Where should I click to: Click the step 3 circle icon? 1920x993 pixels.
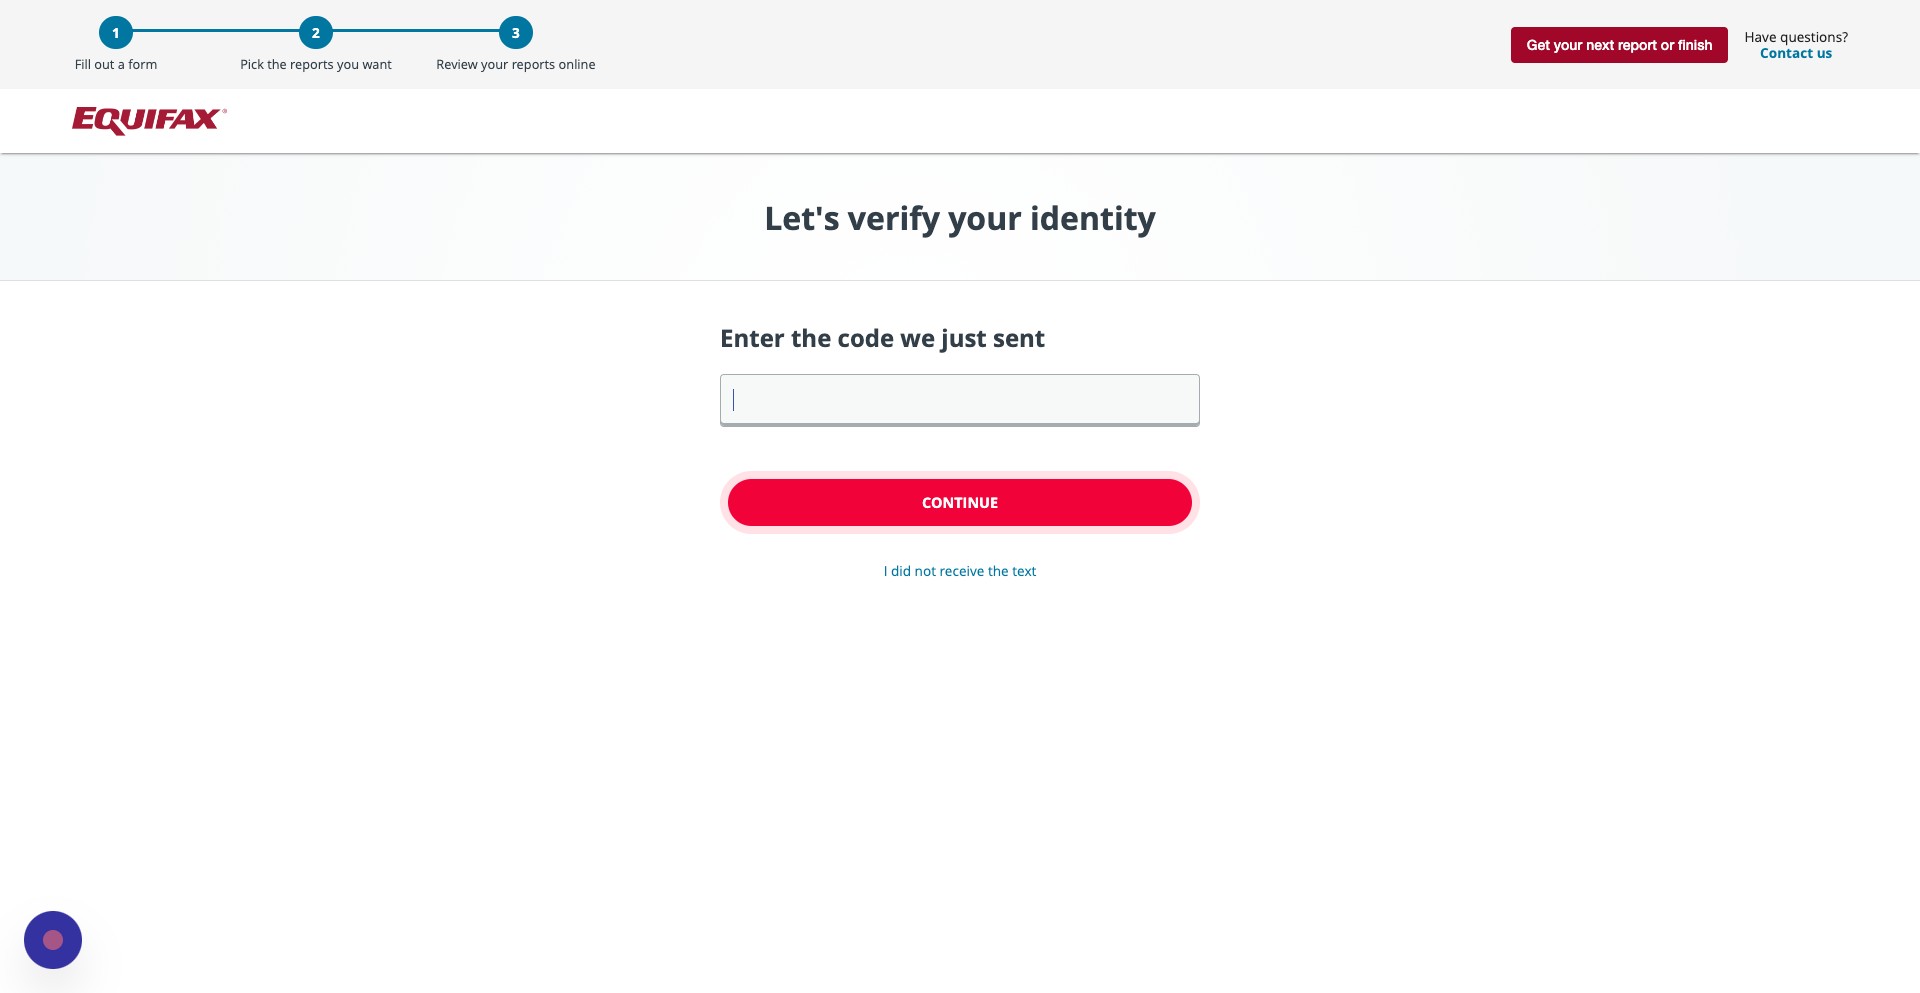pyautogui.click(x=516, y=33)
